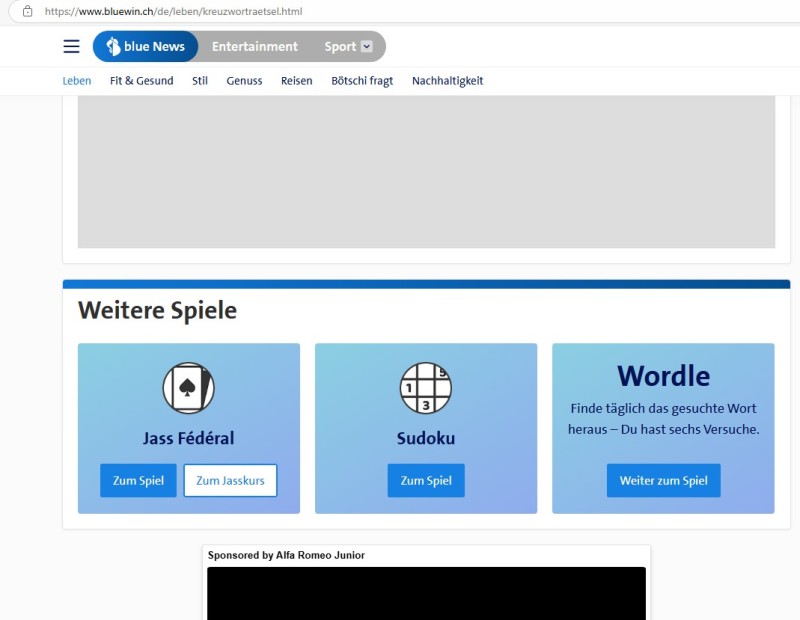The width and height of the screenshot is (800, 620).
Task: Open the hamburger main menu
Action: (x=71, y=47)
